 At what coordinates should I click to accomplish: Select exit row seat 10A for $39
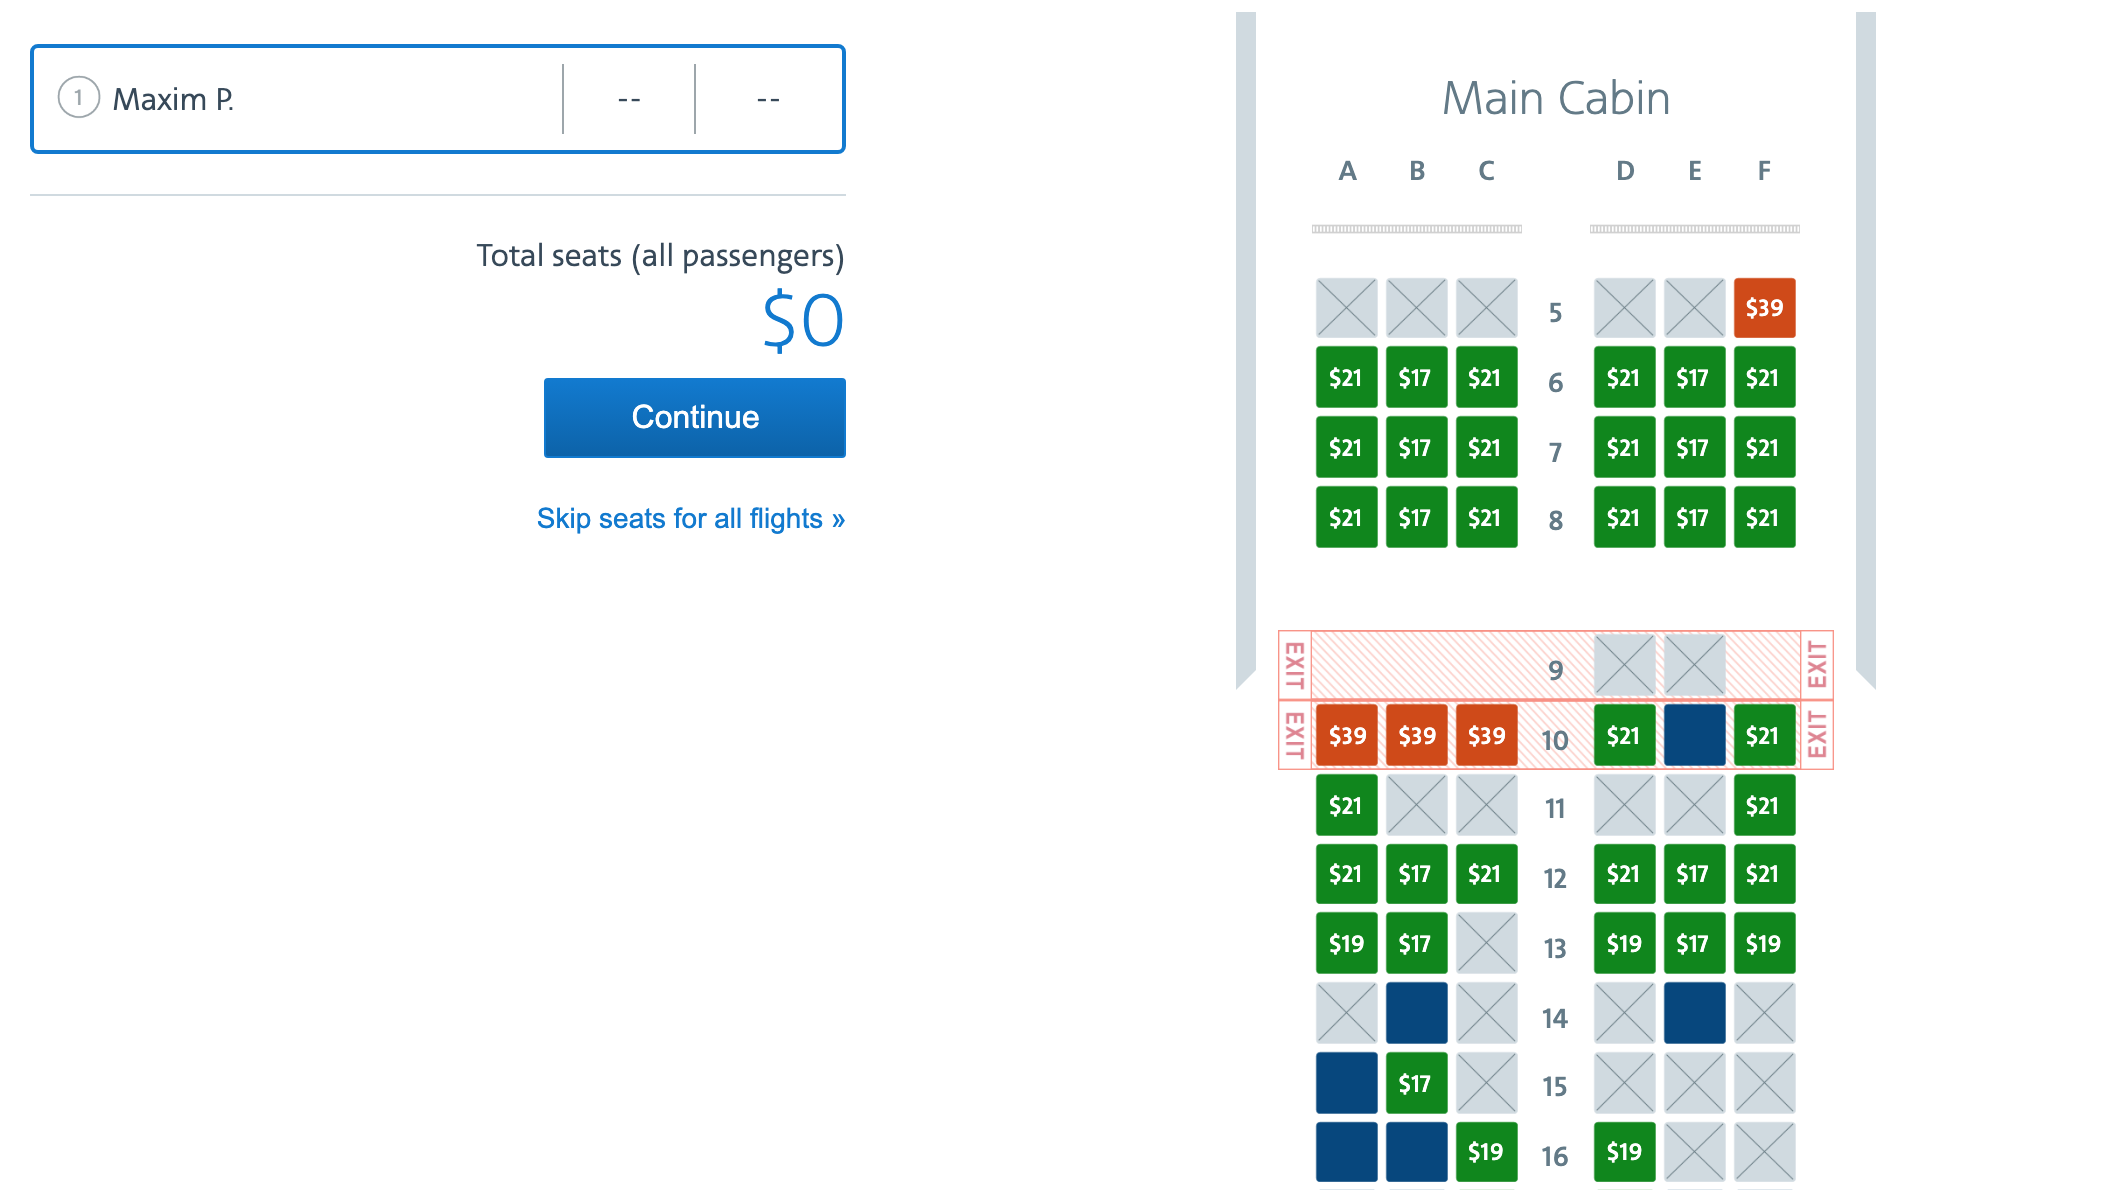(1346, 735)
